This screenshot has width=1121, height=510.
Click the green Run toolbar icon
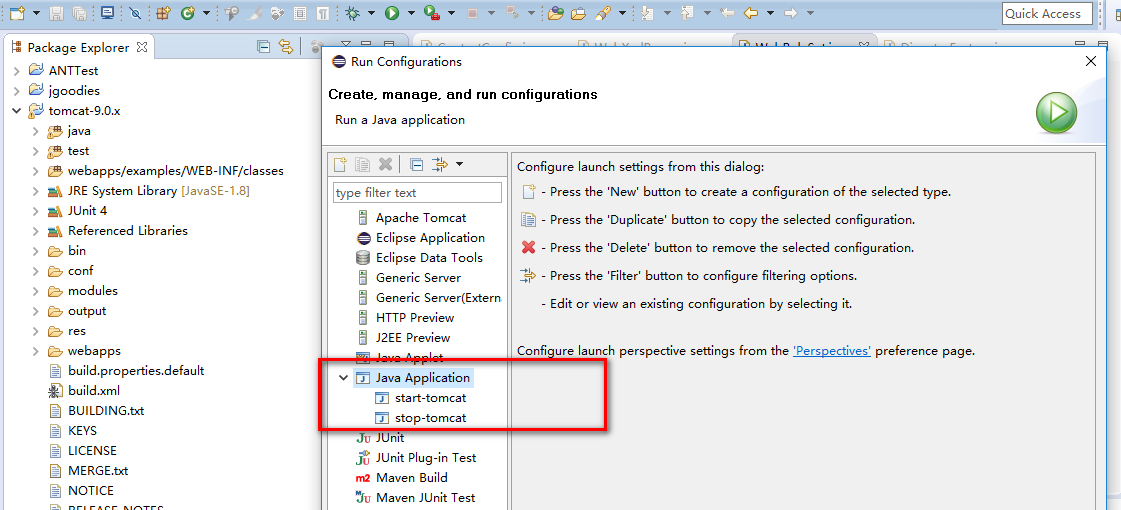(x=392, y=12)
